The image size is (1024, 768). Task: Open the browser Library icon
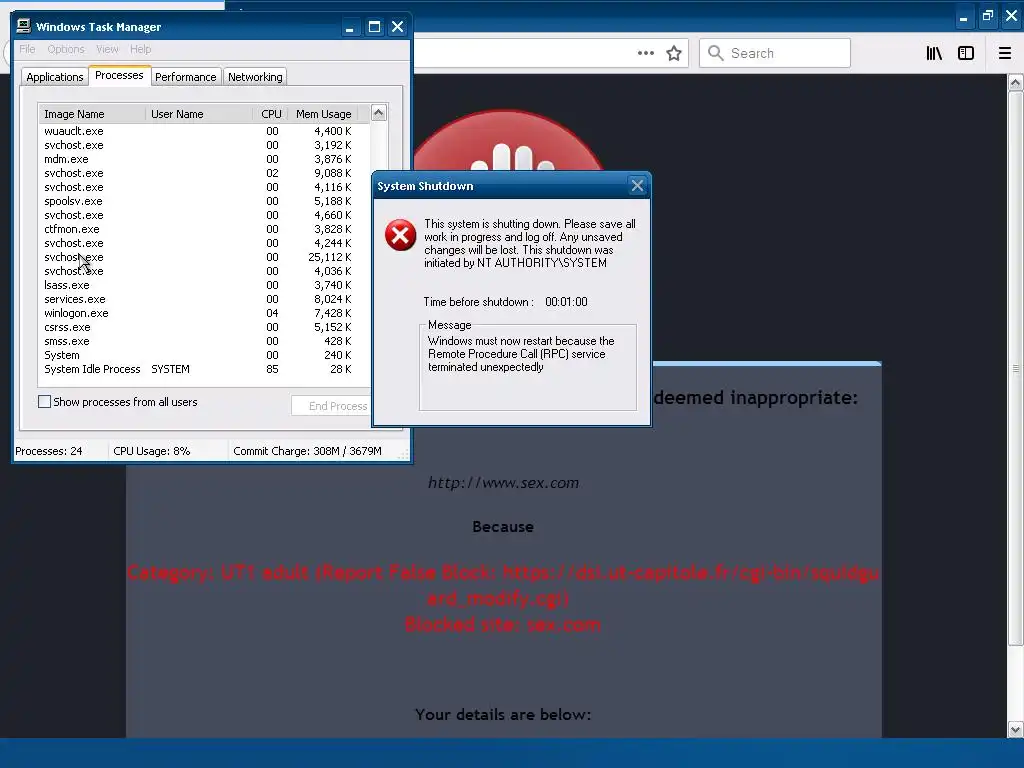934,53
